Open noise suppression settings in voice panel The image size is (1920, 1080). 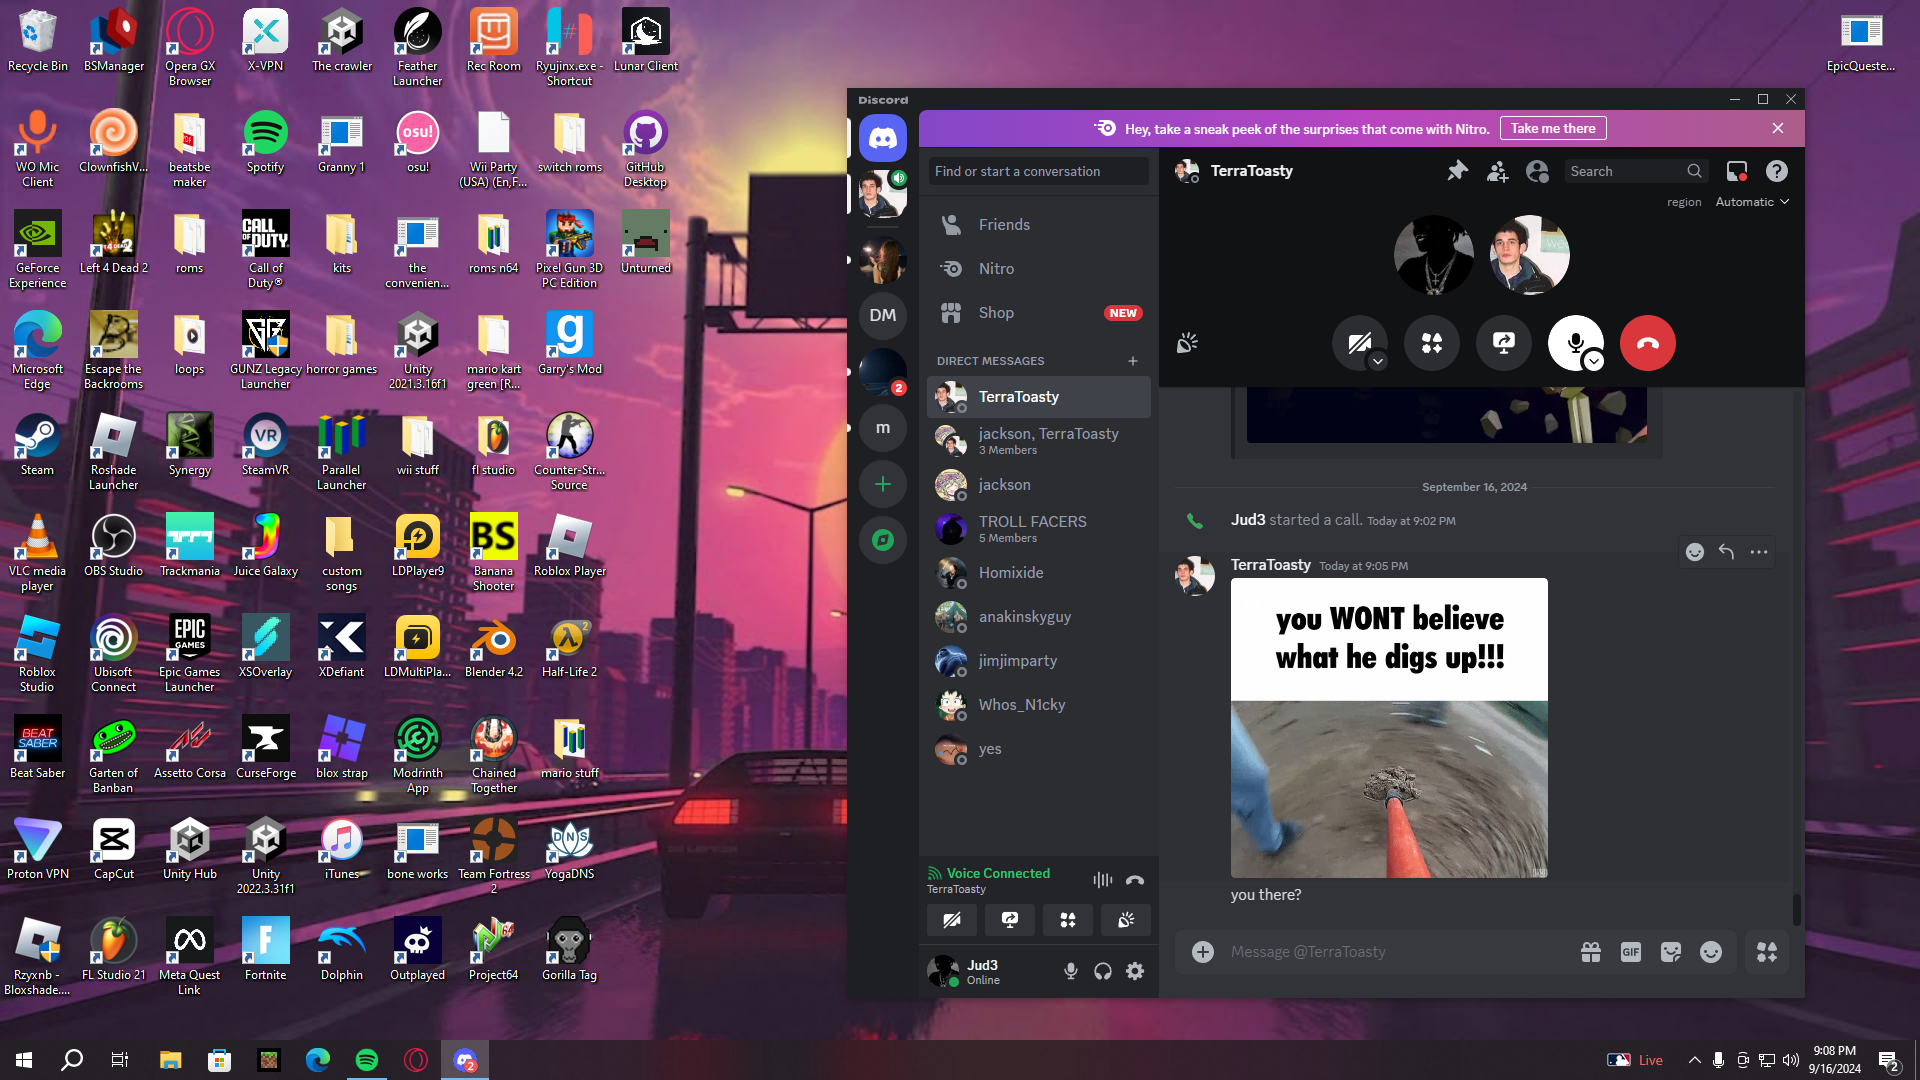click(x=1102, y=880)
